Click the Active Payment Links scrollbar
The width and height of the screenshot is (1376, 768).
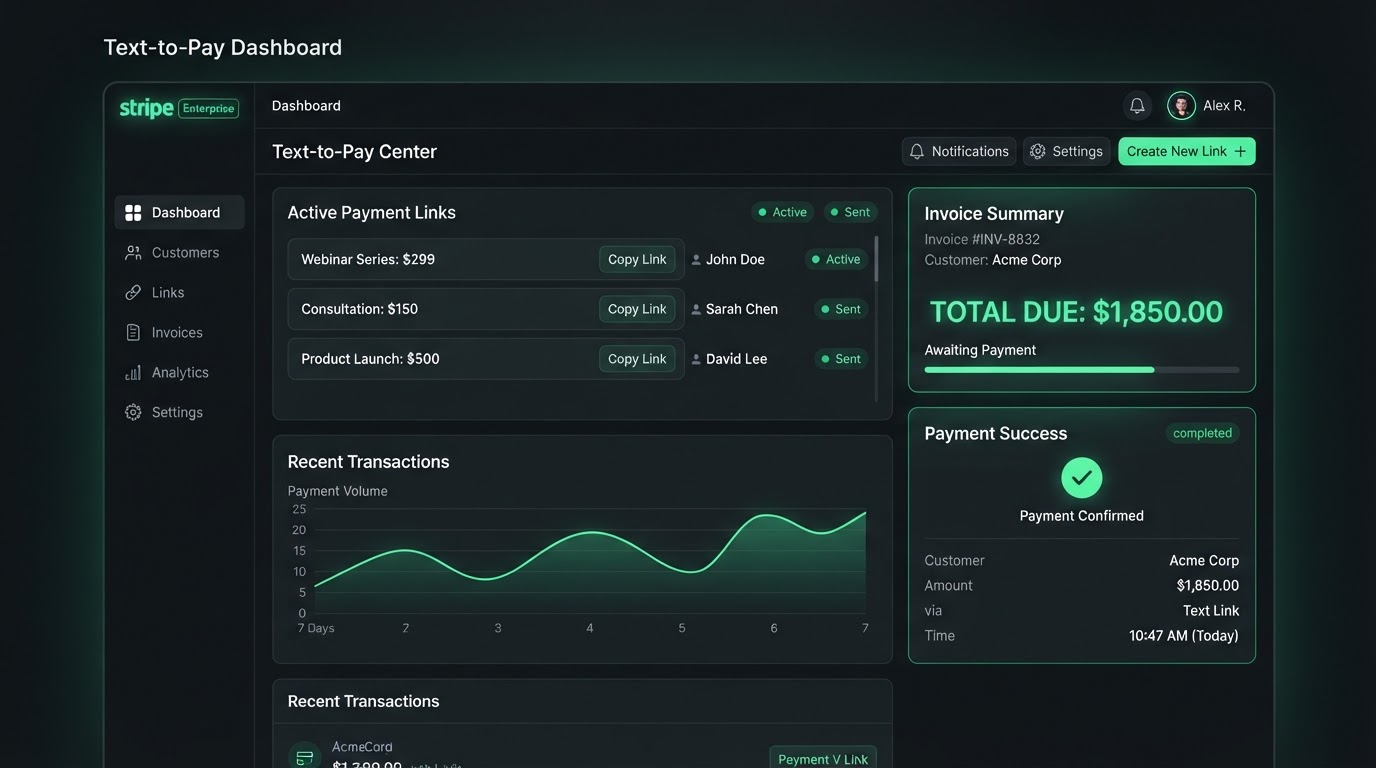[x=877, y=259]
